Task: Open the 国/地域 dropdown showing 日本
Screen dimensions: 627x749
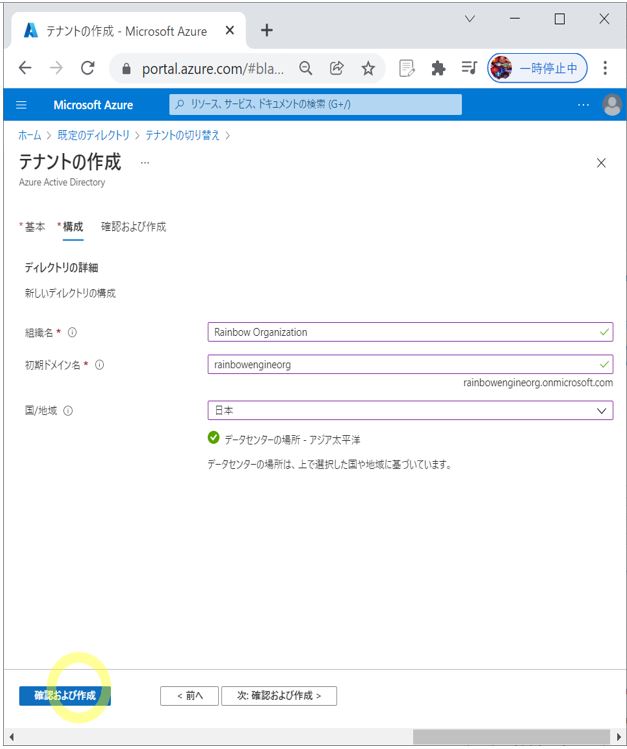Action: [410, 410]
